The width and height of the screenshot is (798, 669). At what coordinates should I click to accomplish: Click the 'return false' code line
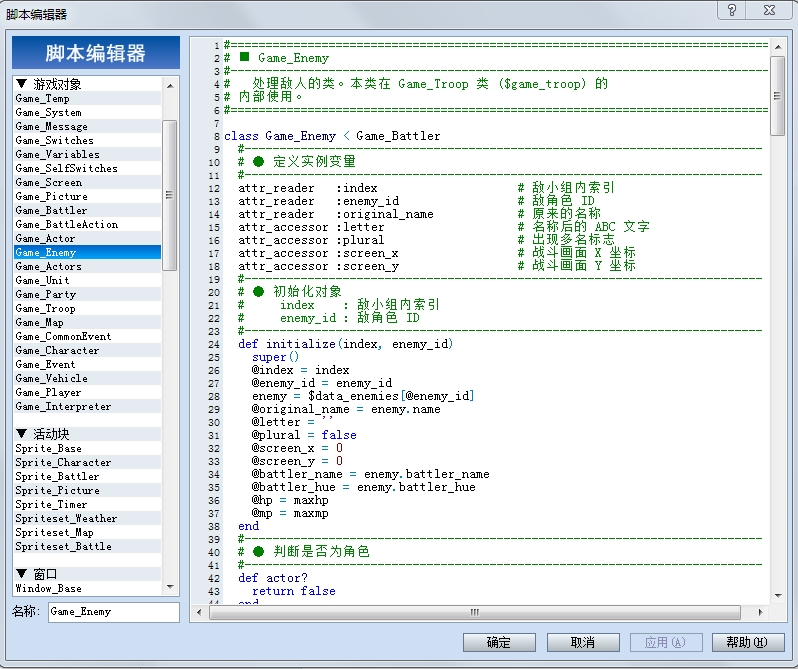[x=294, y=591]
